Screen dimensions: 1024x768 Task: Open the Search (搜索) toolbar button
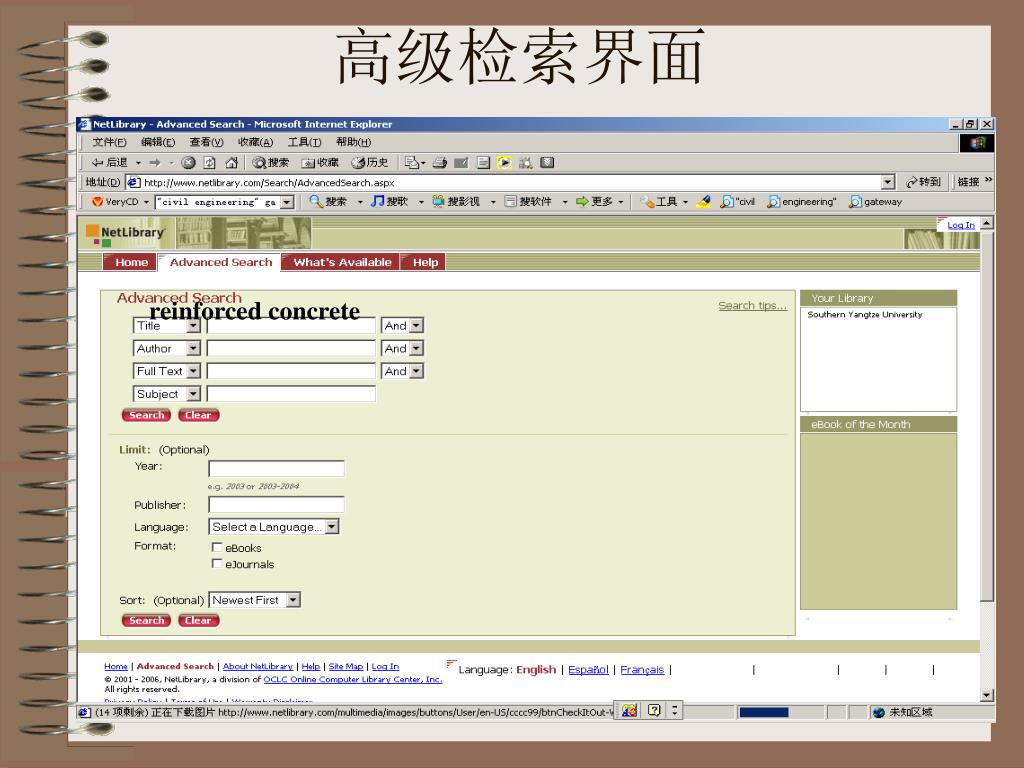point(270,163)
